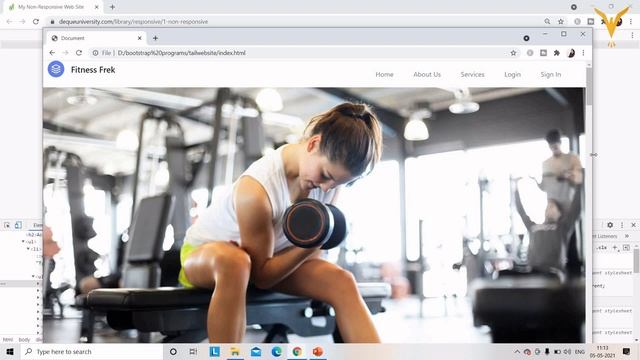Open a new tab in the background Chrome window
The height and width of the screenshot is (360, 640).
(x=112, y=7)
